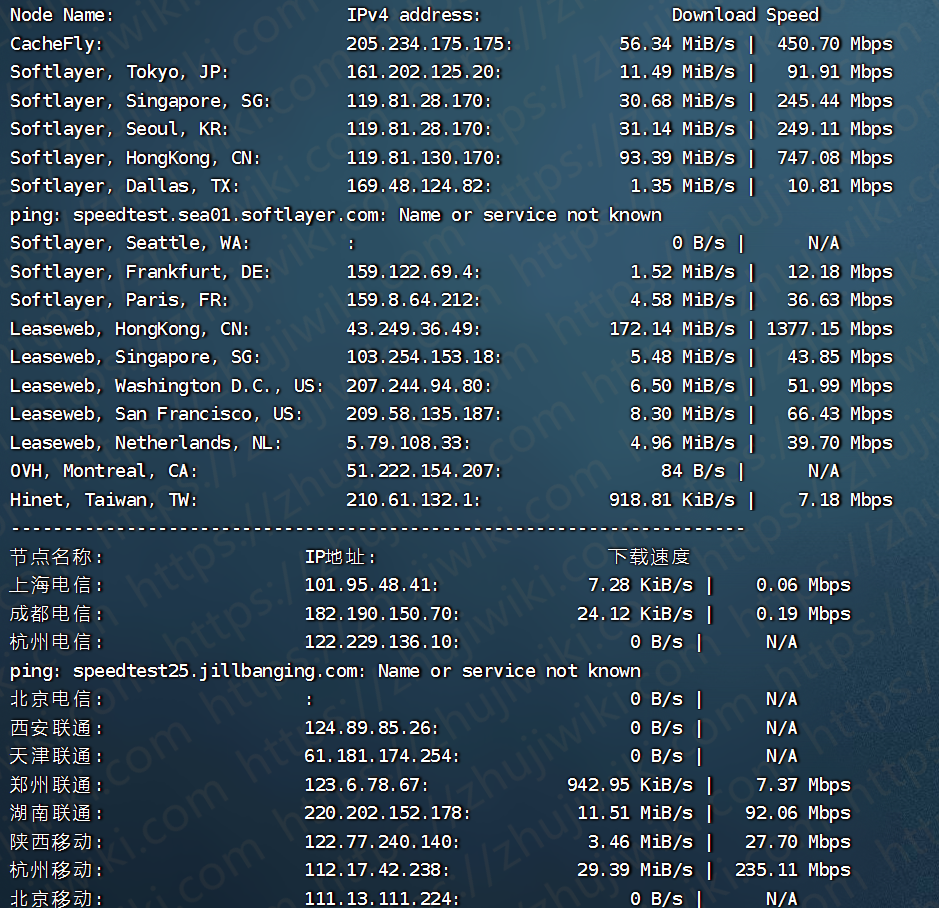Image resolution: width=939 pixels, height=908 pixels.
Task: Select IP 101.95.48.41
Action: (x=371, y=585)
